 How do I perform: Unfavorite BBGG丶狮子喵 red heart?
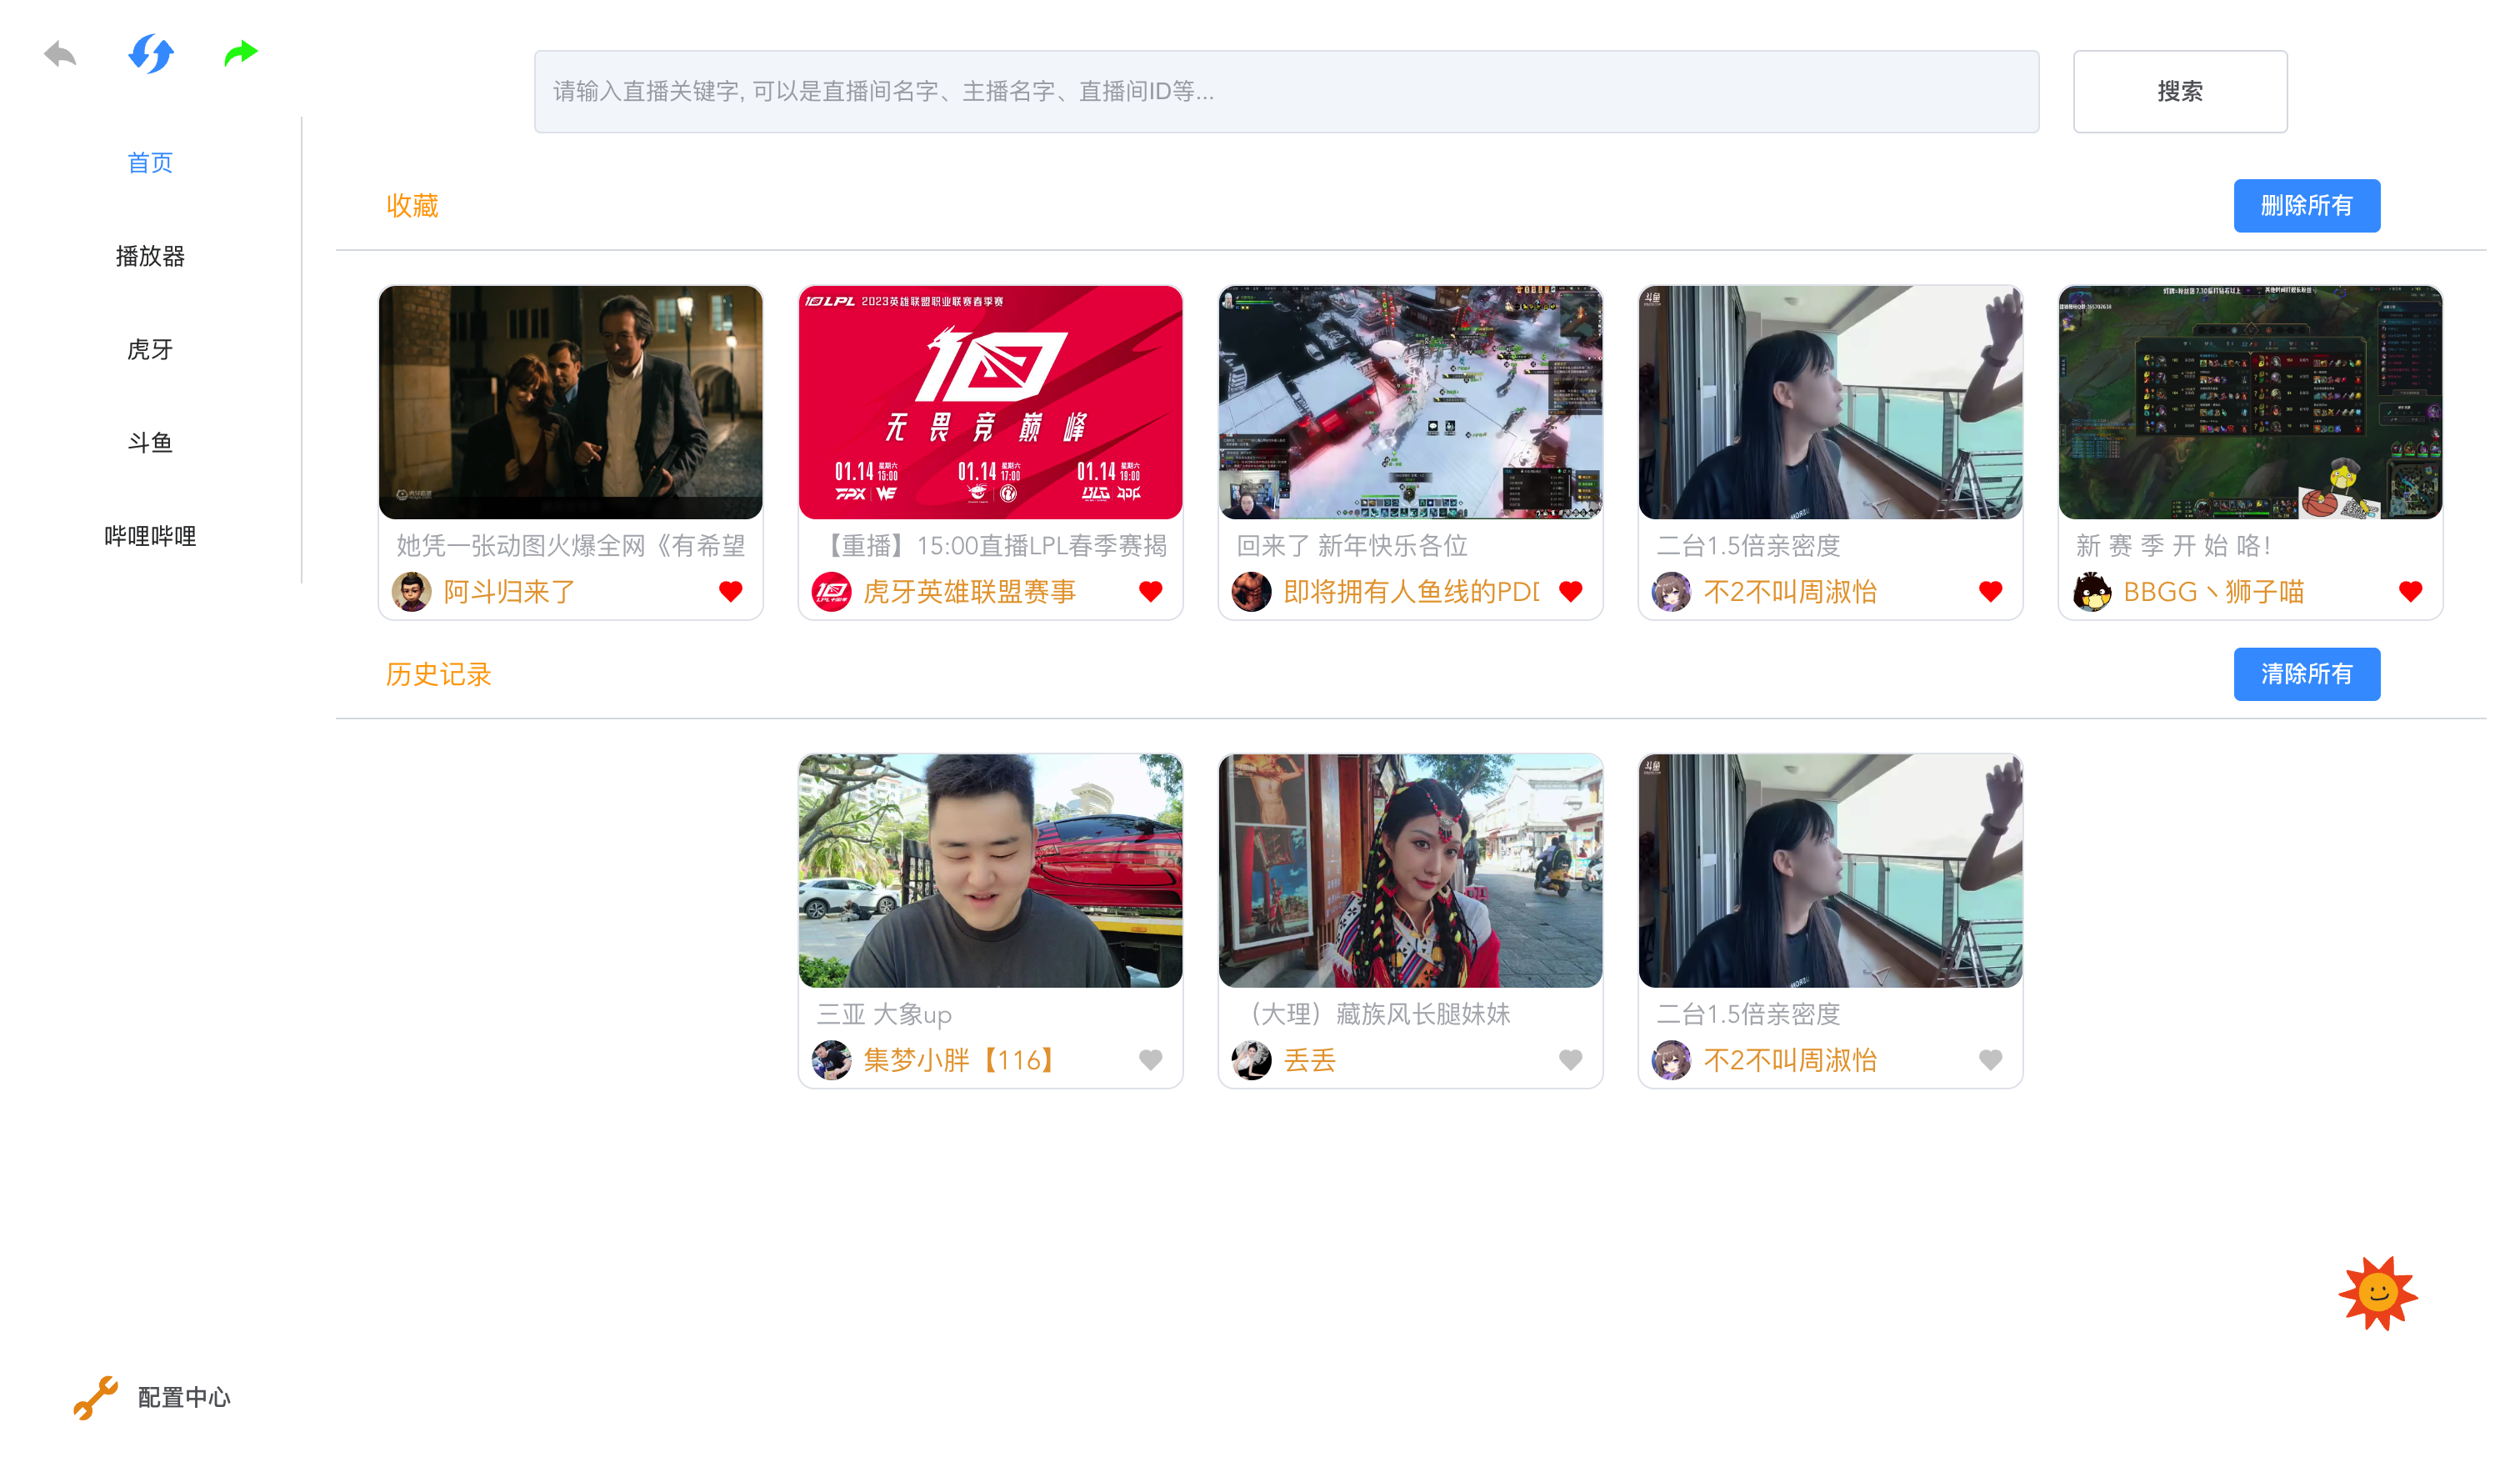(x=2411, y=592)
